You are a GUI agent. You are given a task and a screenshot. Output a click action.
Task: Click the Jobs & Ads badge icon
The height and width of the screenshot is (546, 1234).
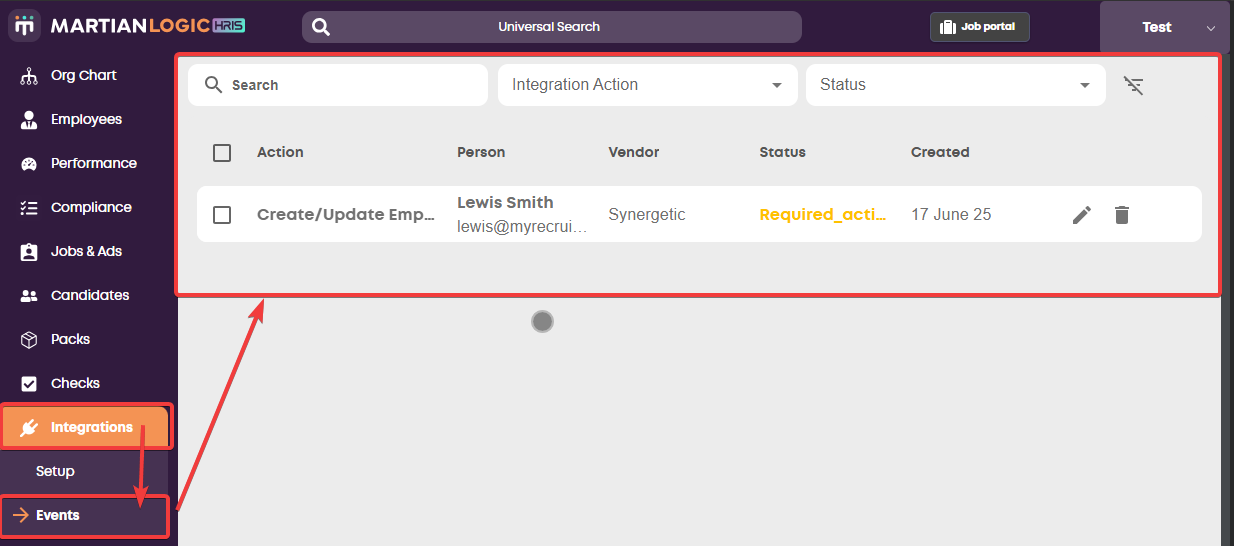tap(29, 252)
